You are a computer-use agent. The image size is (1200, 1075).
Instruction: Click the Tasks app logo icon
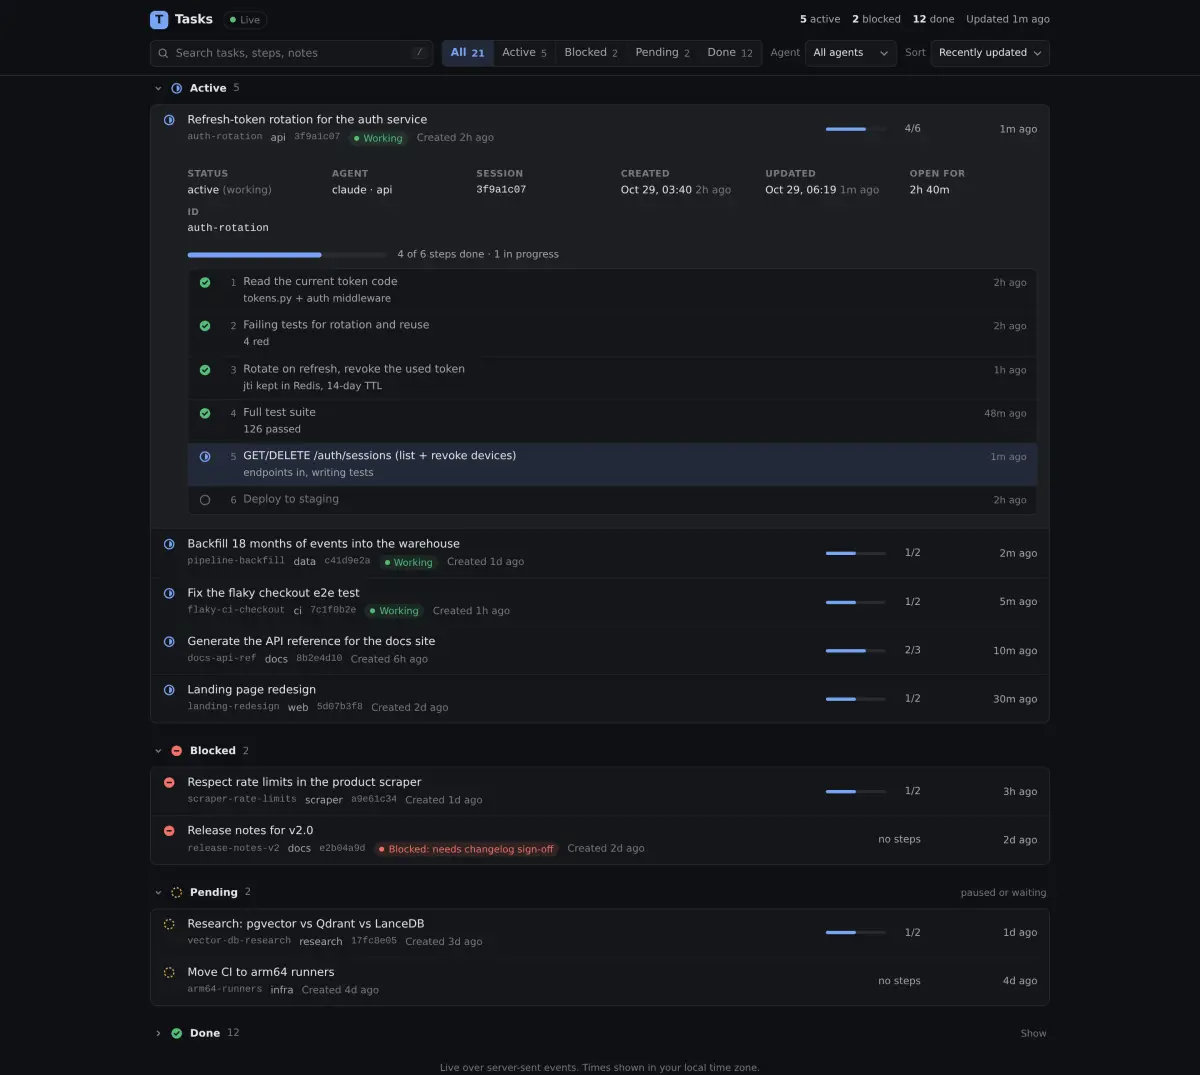[x=159, y=19]
